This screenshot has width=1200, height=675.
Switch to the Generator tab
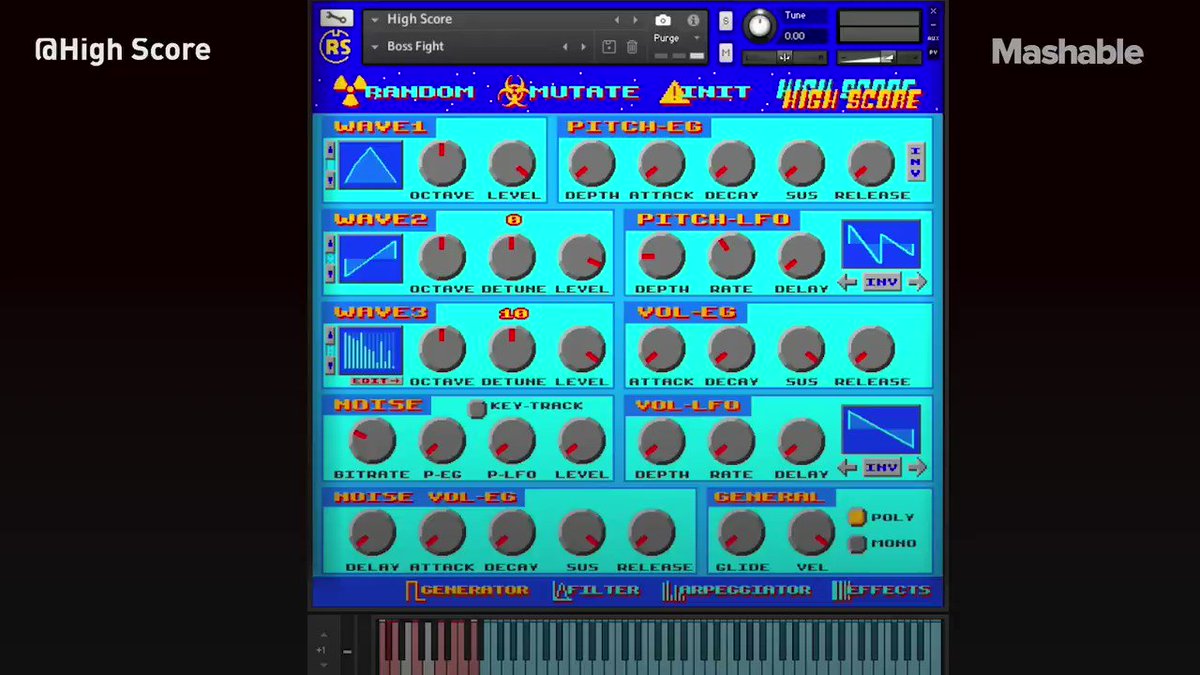point(468,590)
